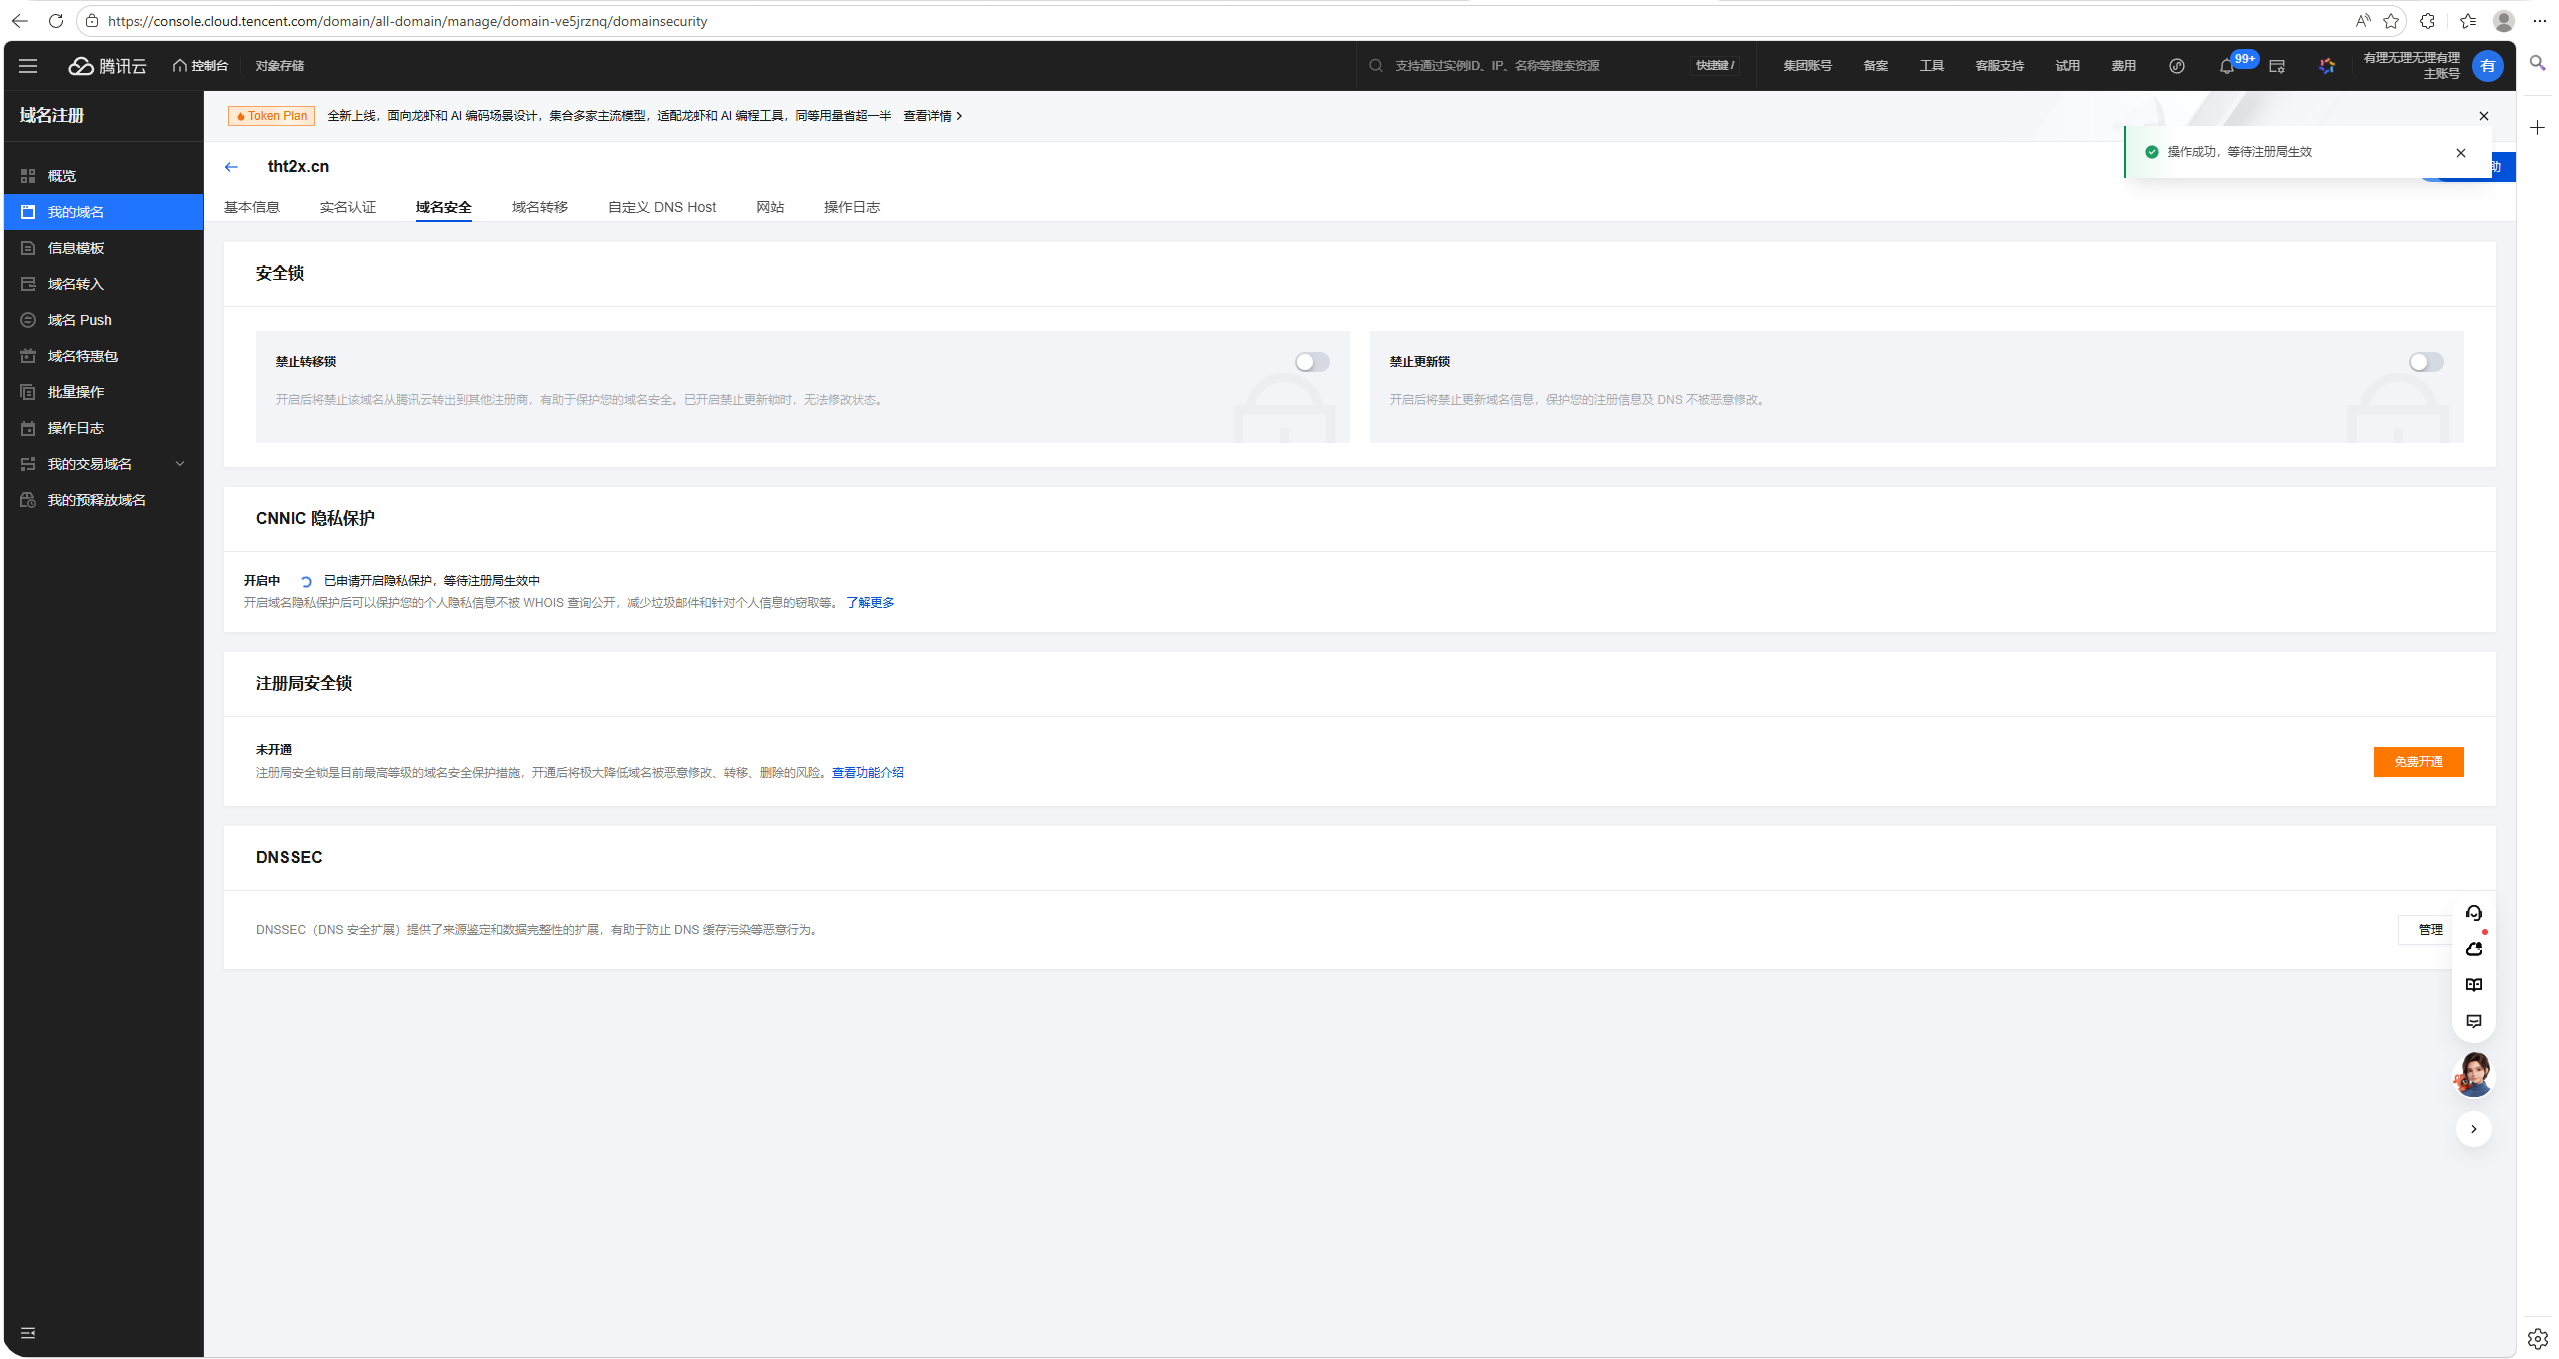
Task: Enable the 禁止转移锁 toggle
Action: click(1312, 362)
